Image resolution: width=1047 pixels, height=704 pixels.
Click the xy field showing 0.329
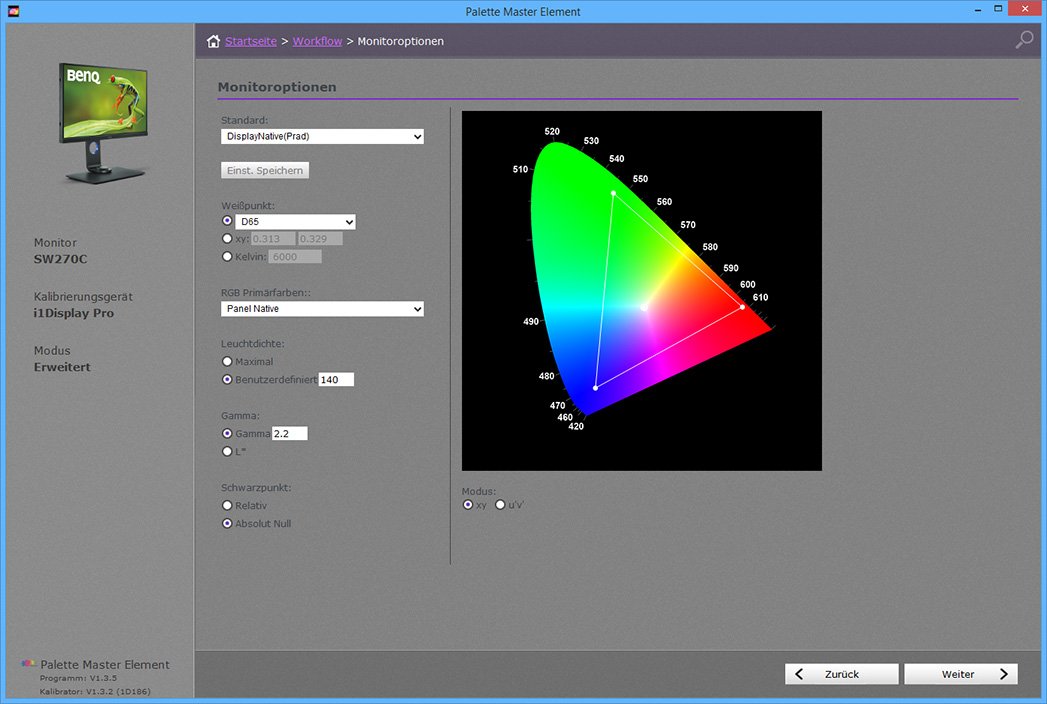coord(320,238)
